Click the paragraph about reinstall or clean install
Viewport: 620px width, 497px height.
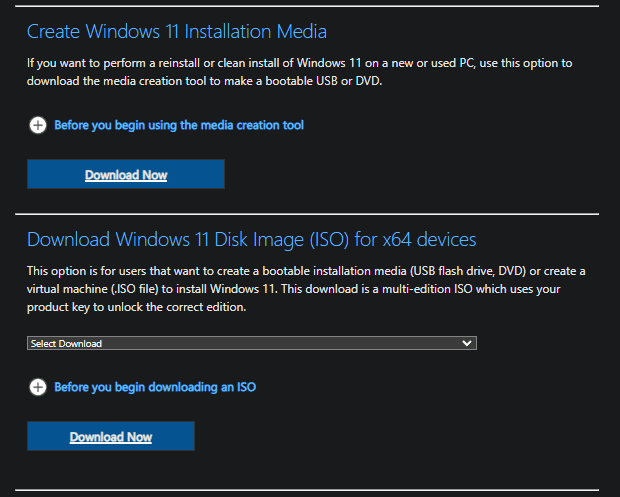pyautogui.click(x=299, y=72)
